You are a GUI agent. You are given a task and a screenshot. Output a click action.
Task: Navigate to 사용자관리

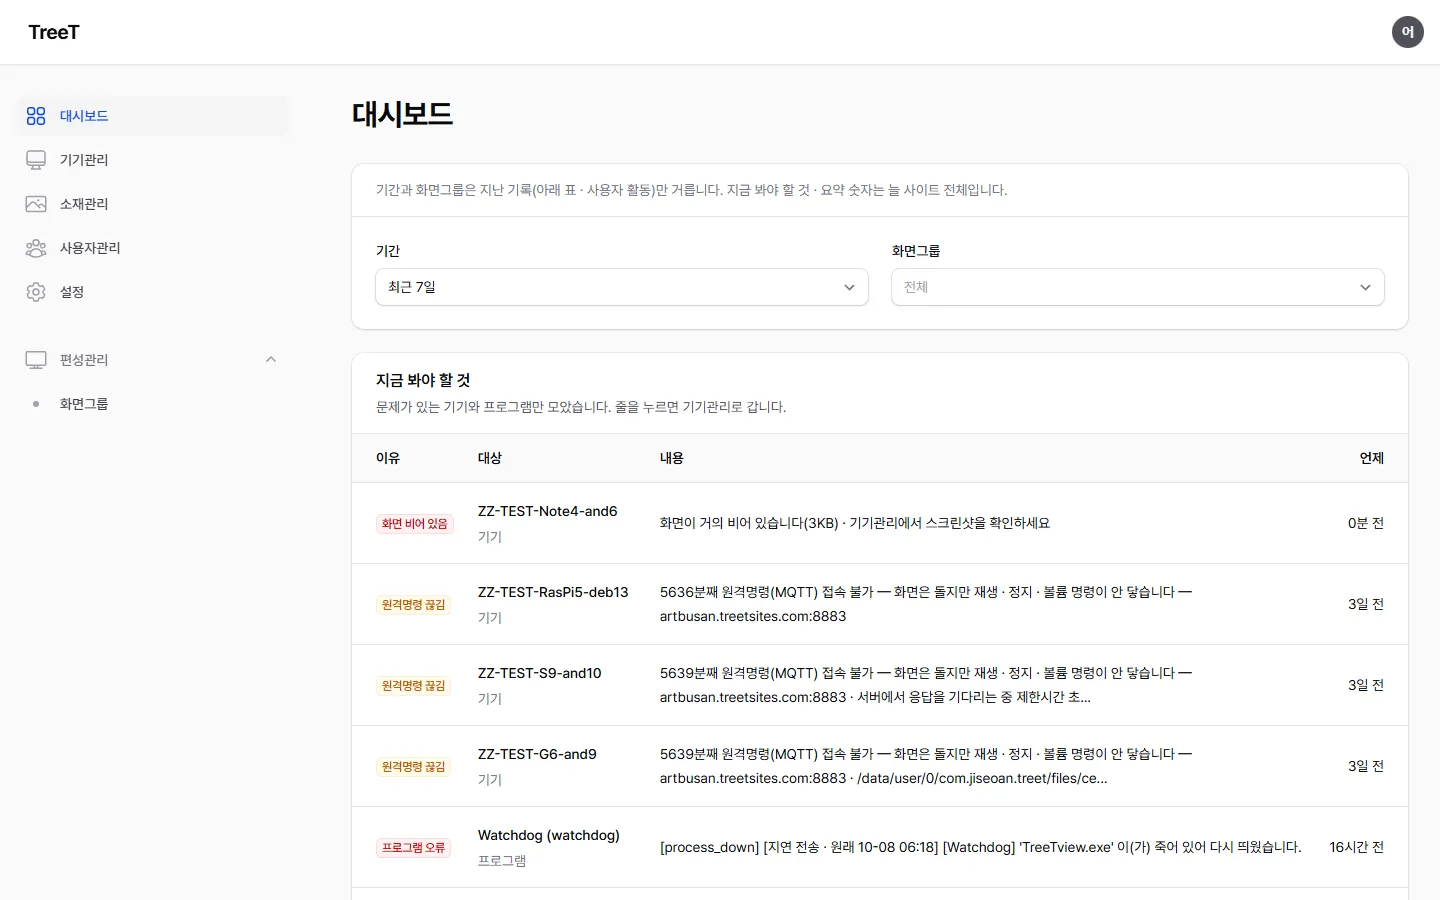point(153,248)
